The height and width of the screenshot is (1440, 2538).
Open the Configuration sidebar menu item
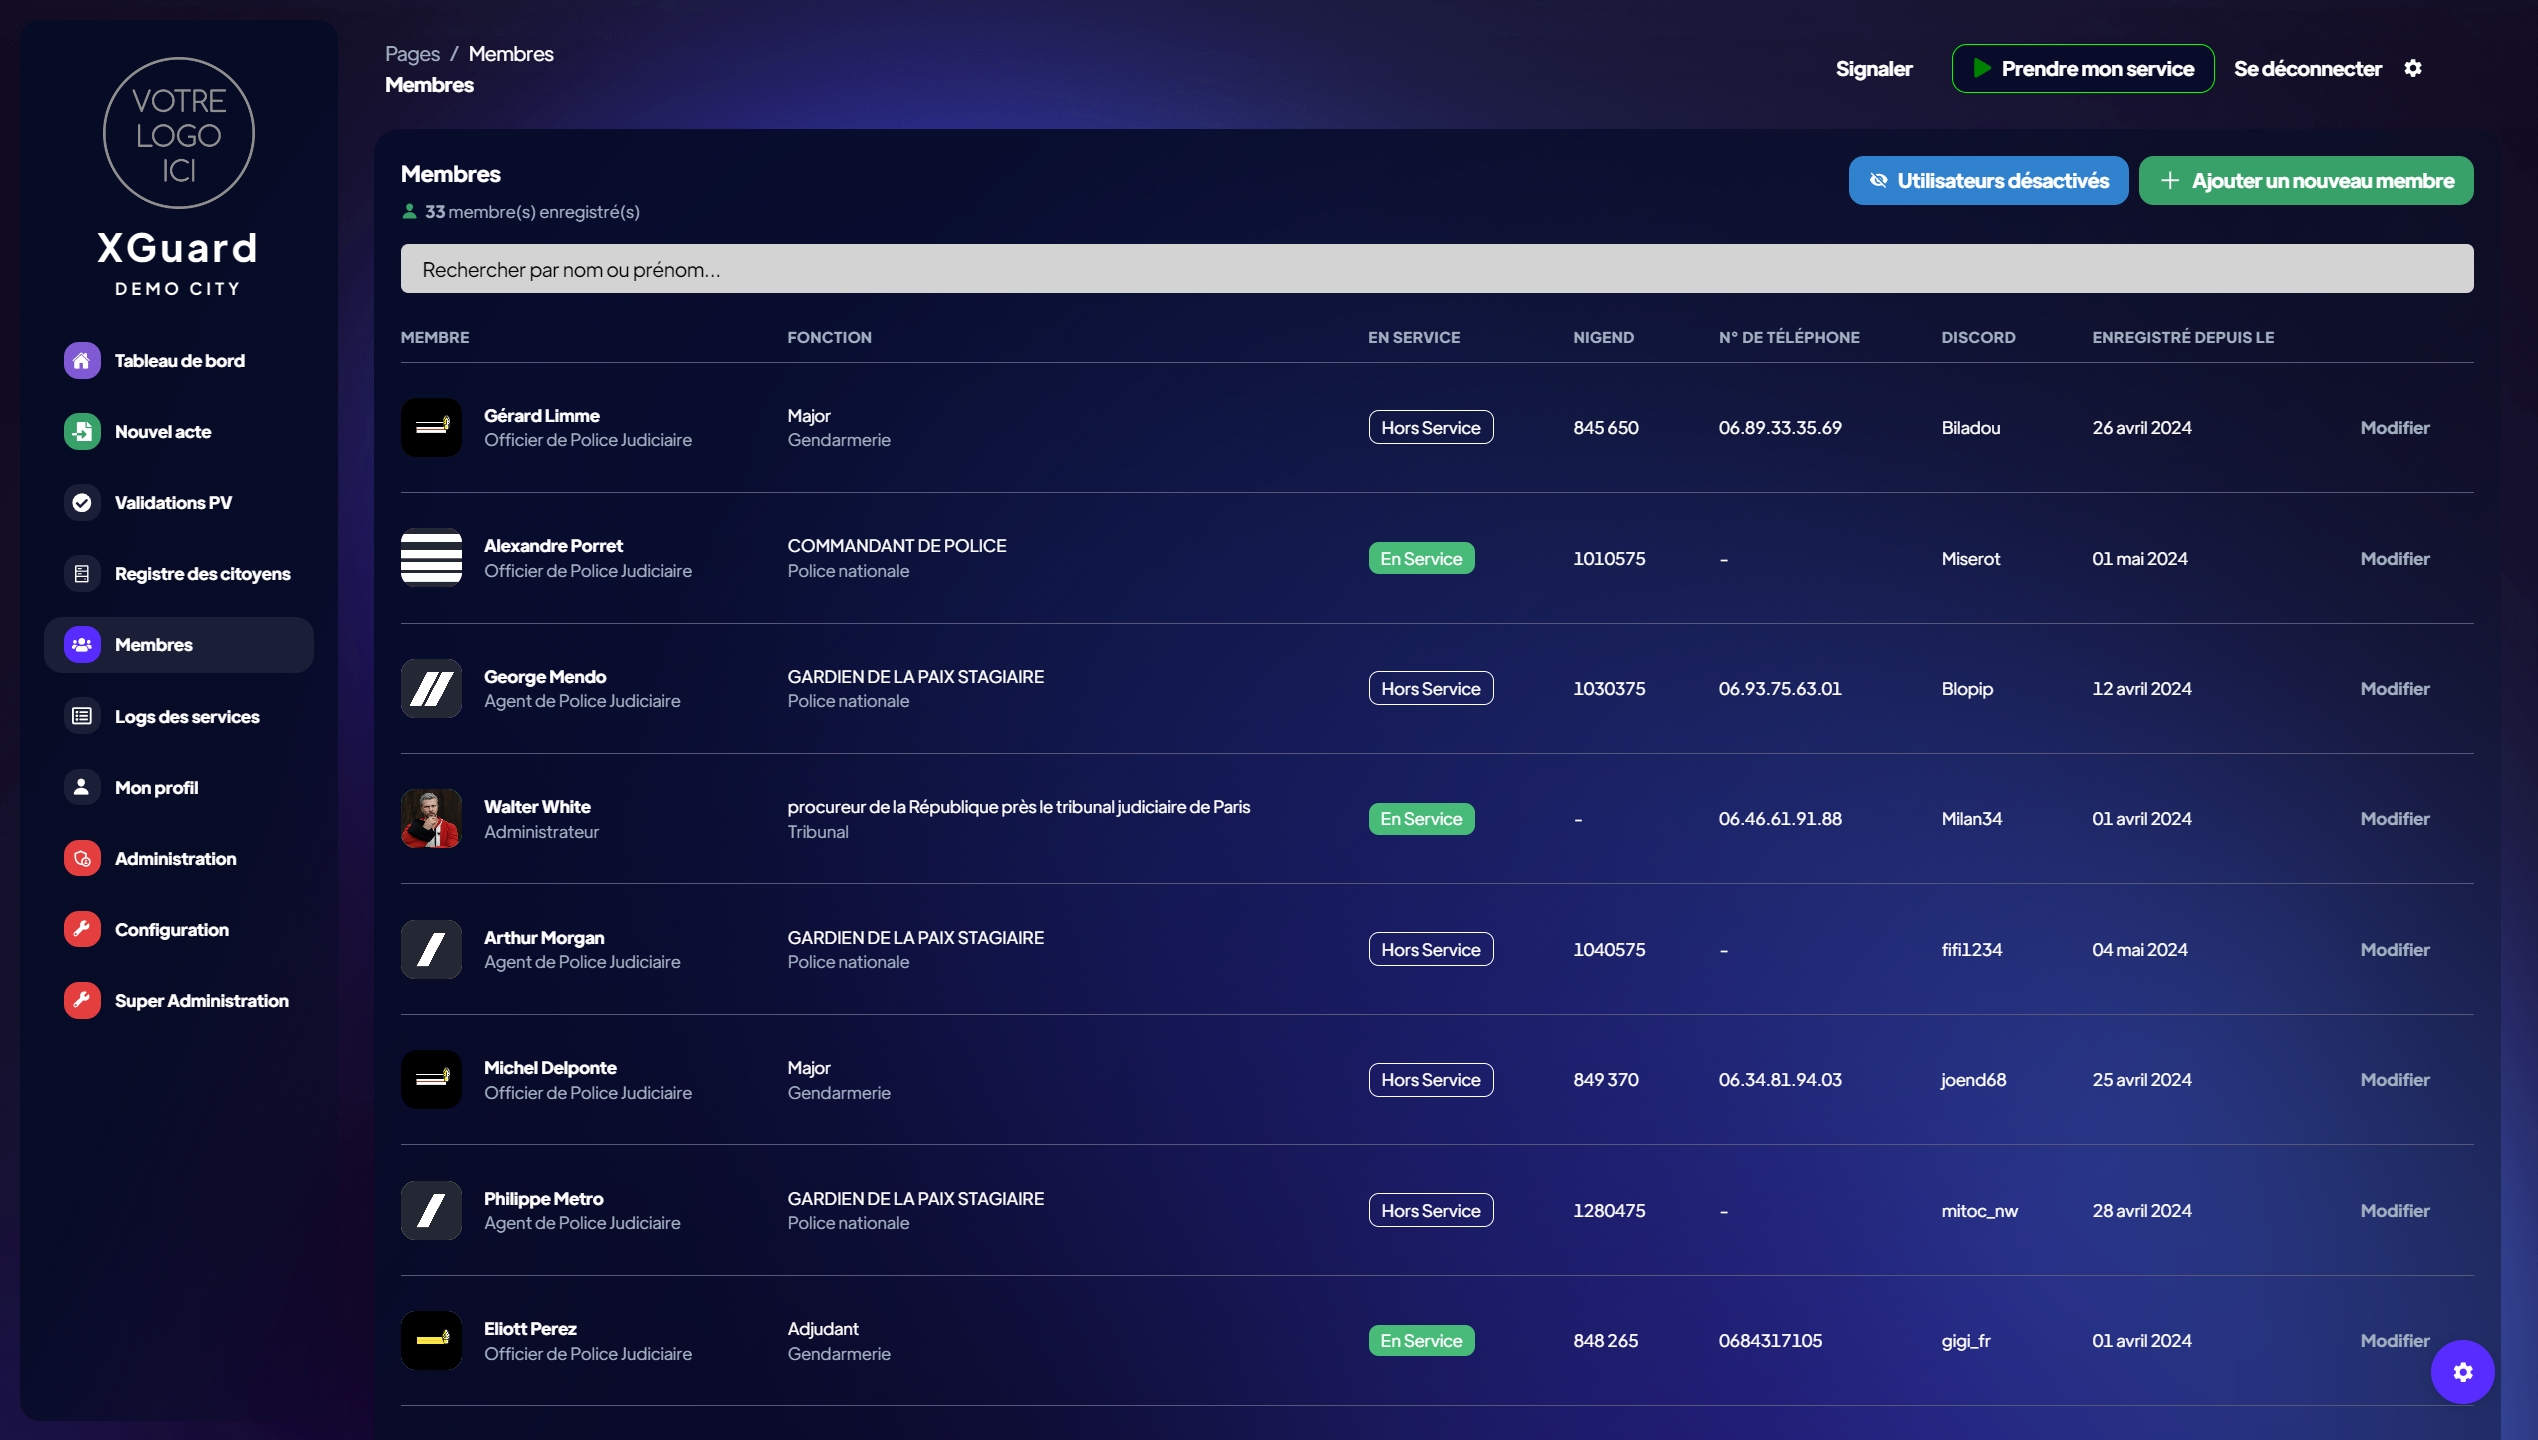click(171, 930)
